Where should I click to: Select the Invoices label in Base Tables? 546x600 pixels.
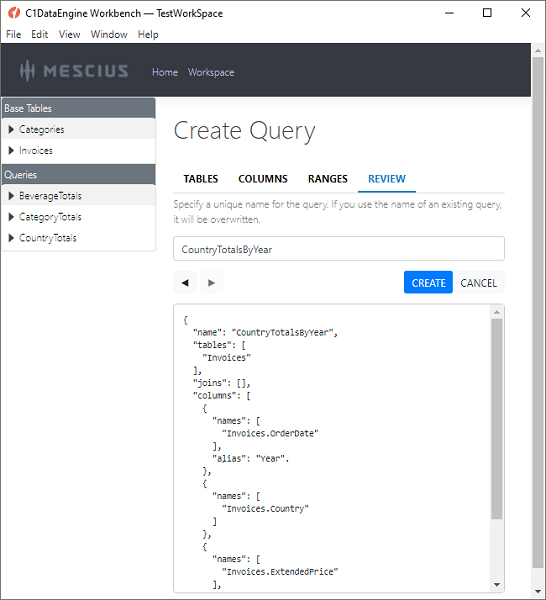click(36, 150)
